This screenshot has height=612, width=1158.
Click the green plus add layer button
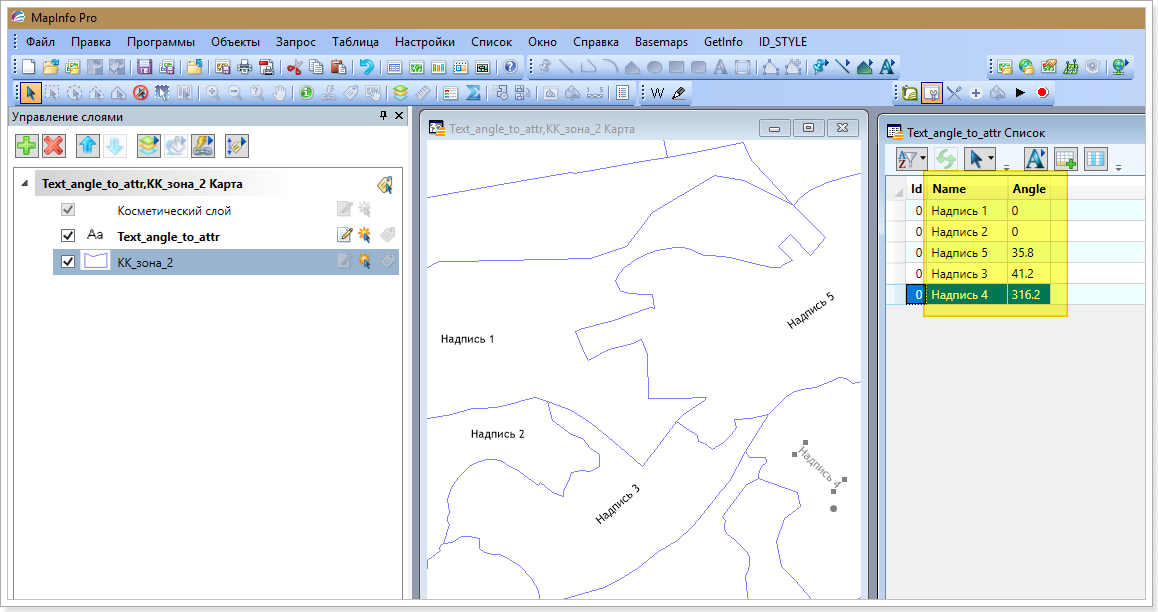(27, 146)
